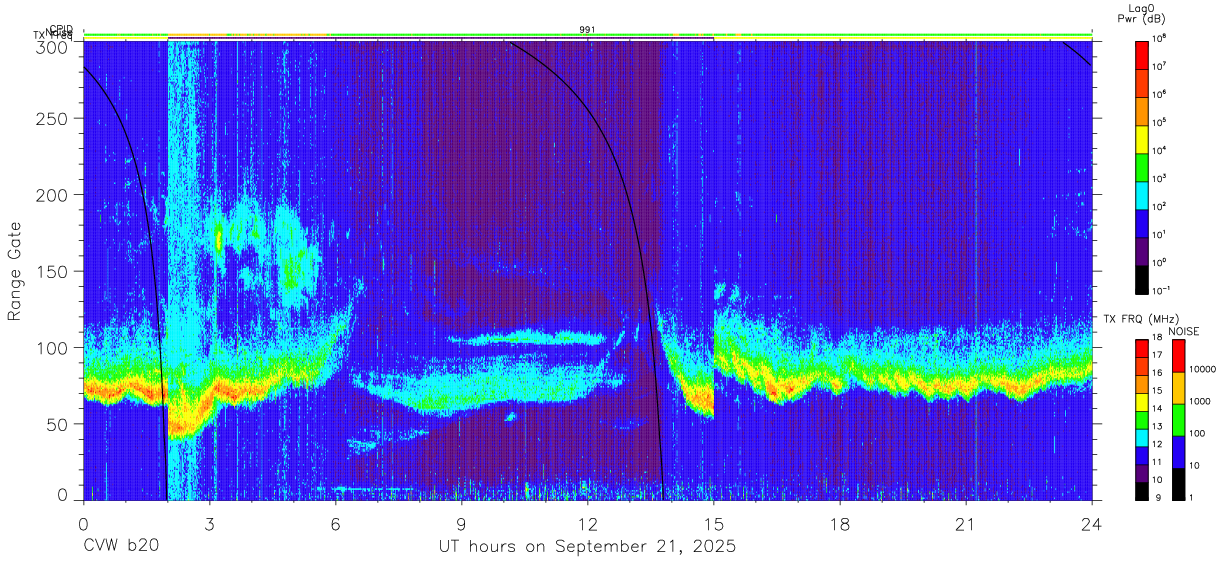Screen dimensions: 1228x567
Task: Pick the purple segment of Lag0 power colorbar
Action: point(1143,249)
